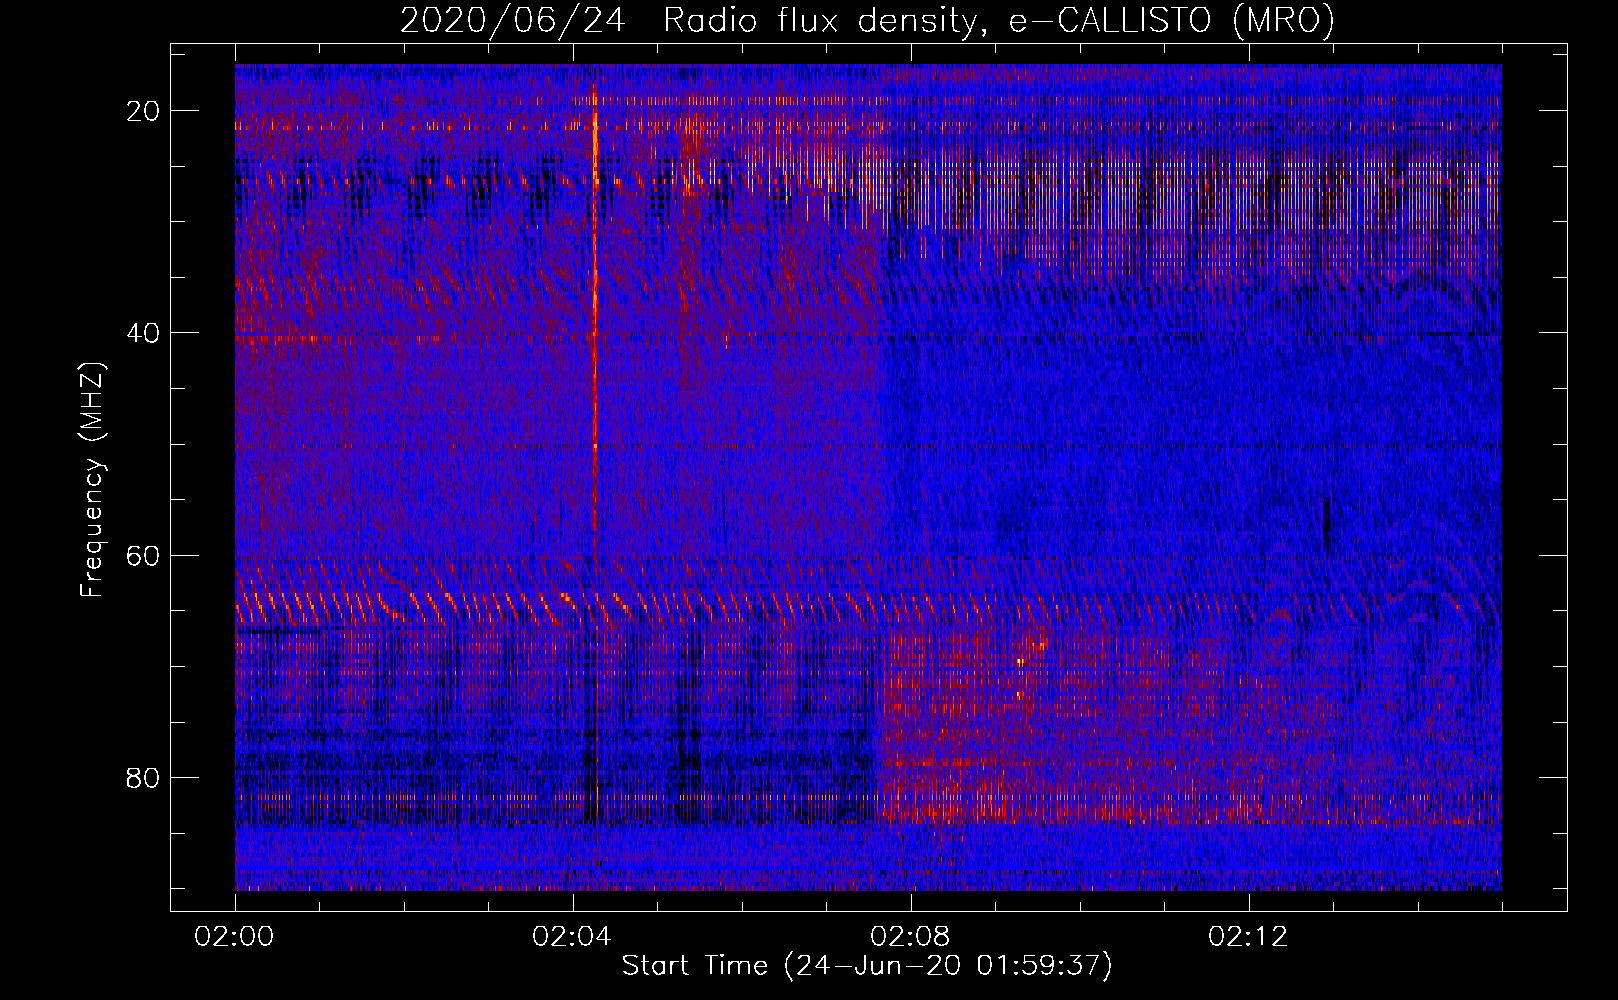Viewport: 1618px width, 1000px height.
Task: Click the '40' frequency tick label
Action: [x=144, y=333]
